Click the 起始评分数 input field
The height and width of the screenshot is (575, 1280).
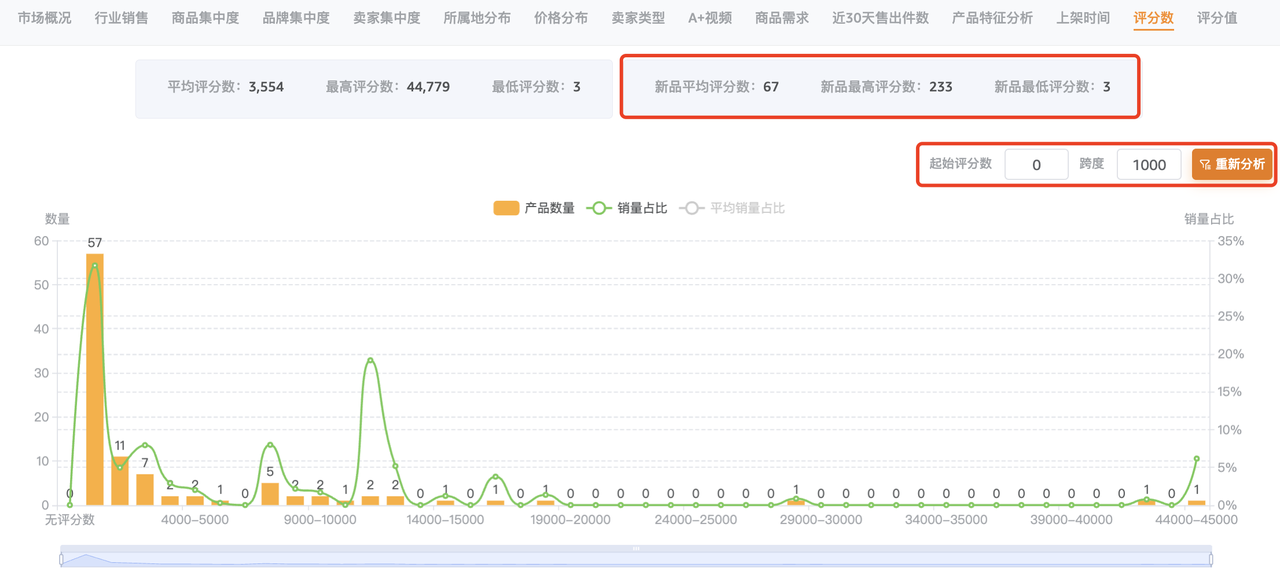(x=1036, y=164)
